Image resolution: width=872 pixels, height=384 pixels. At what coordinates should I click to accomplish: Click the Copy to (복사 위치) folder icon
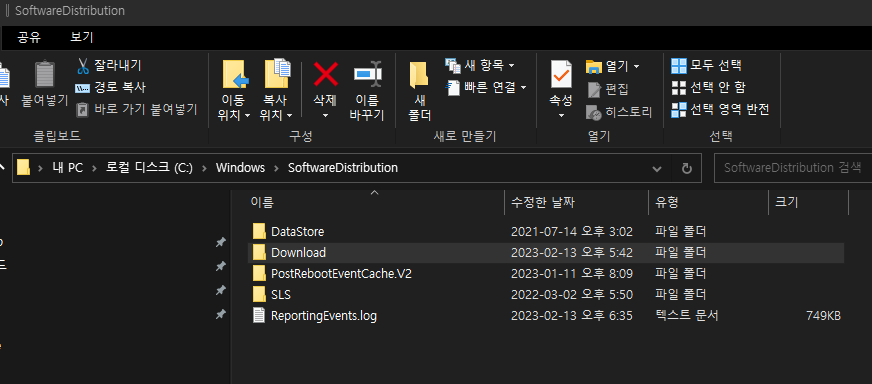coord(277,74)
